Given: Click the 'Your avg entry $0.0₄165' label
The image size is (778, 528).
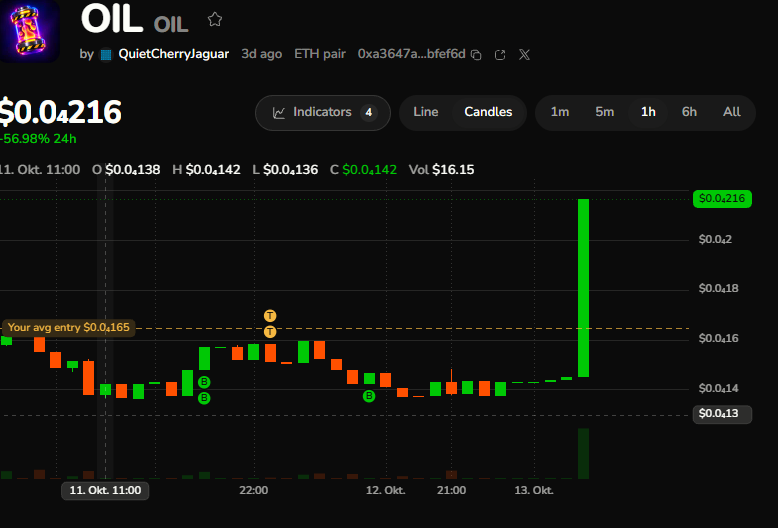Looking at the screenshot, I should tap(68, 328).
